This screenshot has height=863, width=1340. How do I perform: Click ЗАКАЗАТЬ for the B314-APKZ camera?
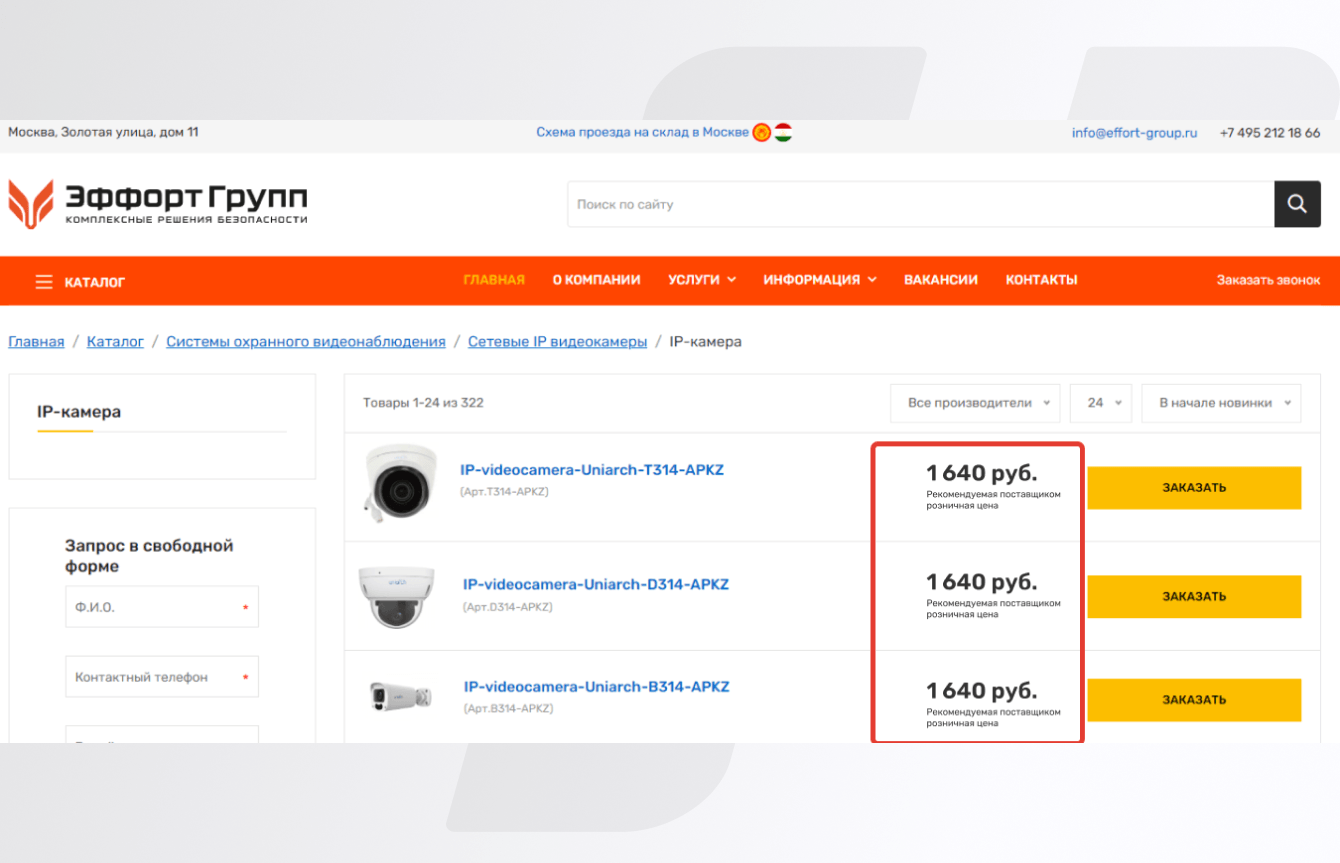[x=1194, y=700]
